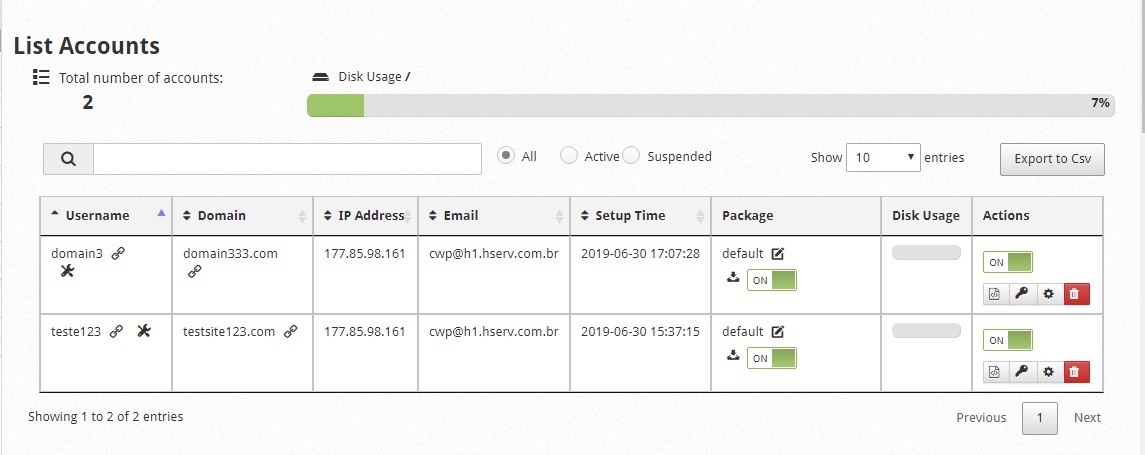
Task: Click the Export to Csv button
Action: pyautogui.click(x=1052, y=159)
